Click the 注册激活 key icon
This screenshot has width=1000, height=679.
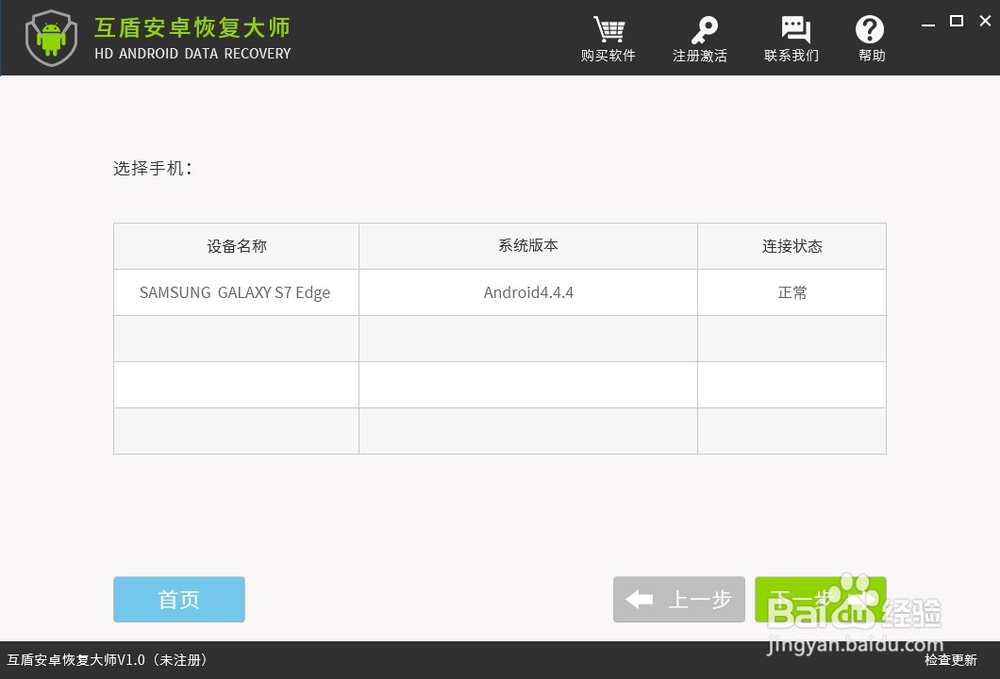tap(703, 30)
